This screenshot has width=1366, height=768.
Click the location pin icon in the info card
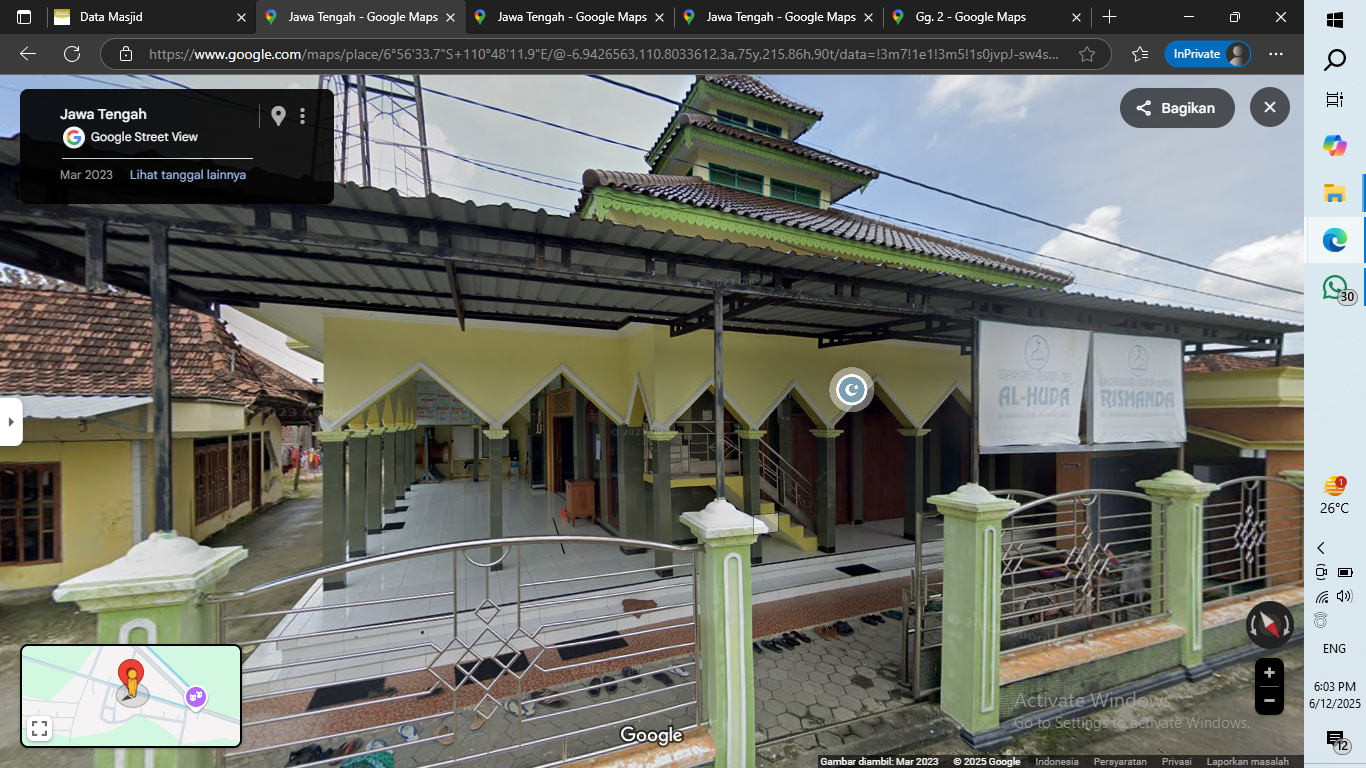pos(278,116)
